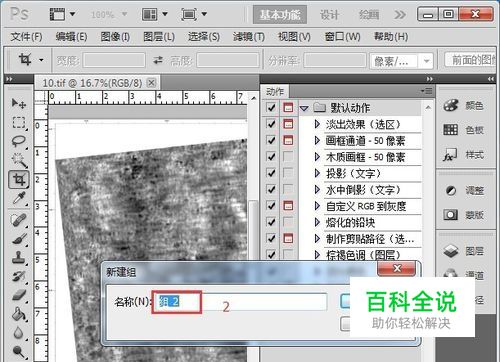500x362 pixels.
Task: Toggle checkmark for 默认动作 set
Action: [x=271, y=108]
